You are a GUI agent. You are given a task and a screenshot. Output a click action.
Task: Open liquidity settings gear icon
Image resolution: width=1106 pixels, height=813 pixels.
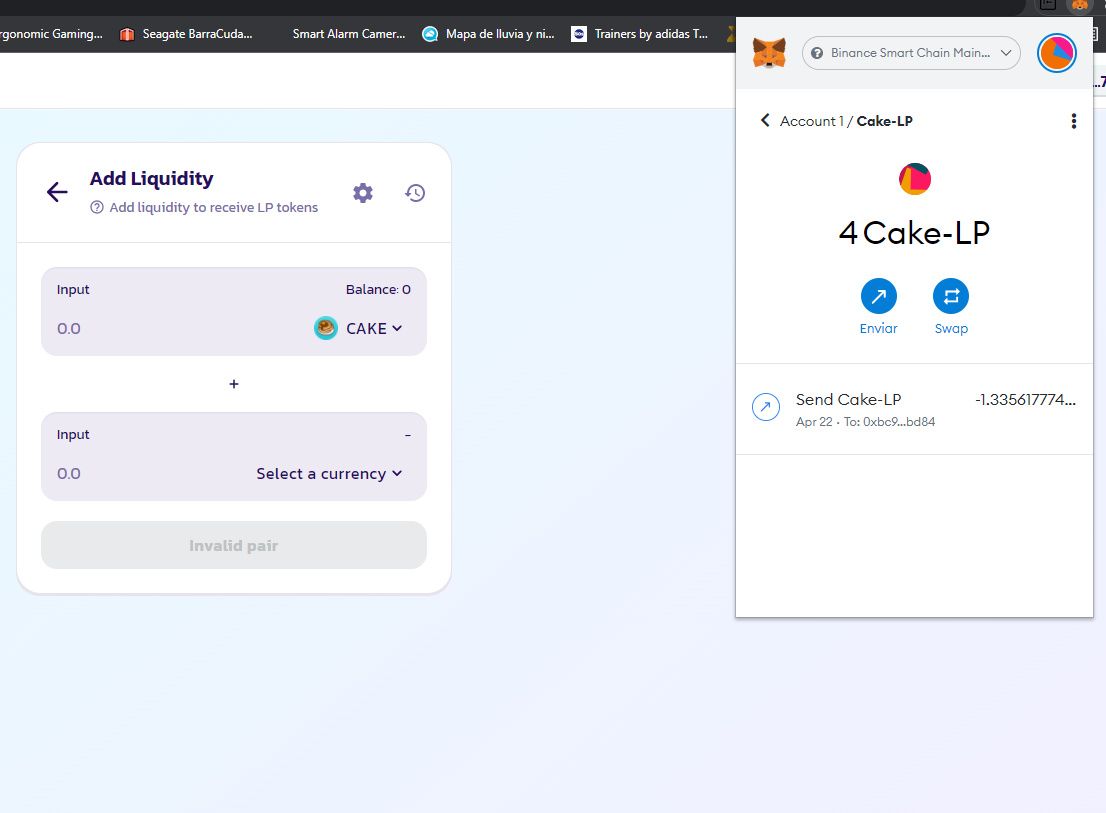click(x=363, y=192)
